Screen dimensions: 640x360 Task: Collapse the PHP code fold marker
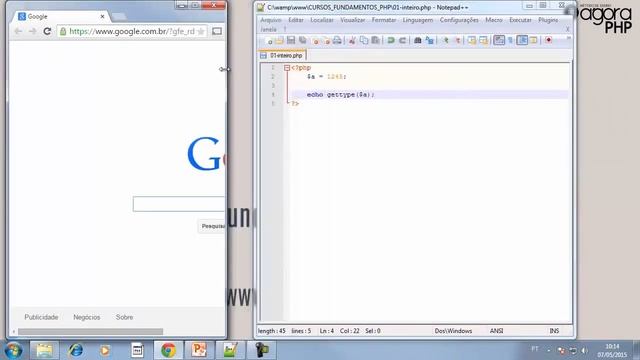287,68
